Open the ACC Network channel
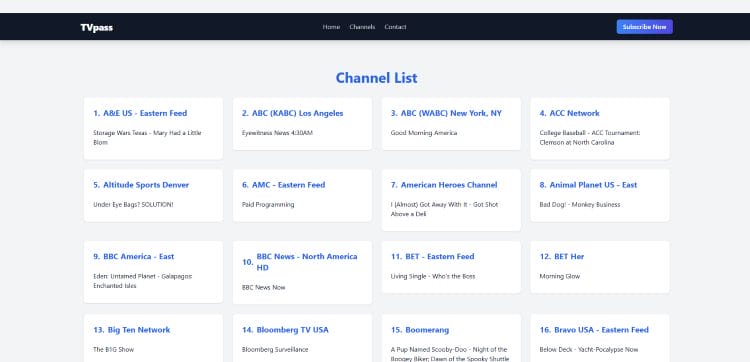 (x=574, y=113)
